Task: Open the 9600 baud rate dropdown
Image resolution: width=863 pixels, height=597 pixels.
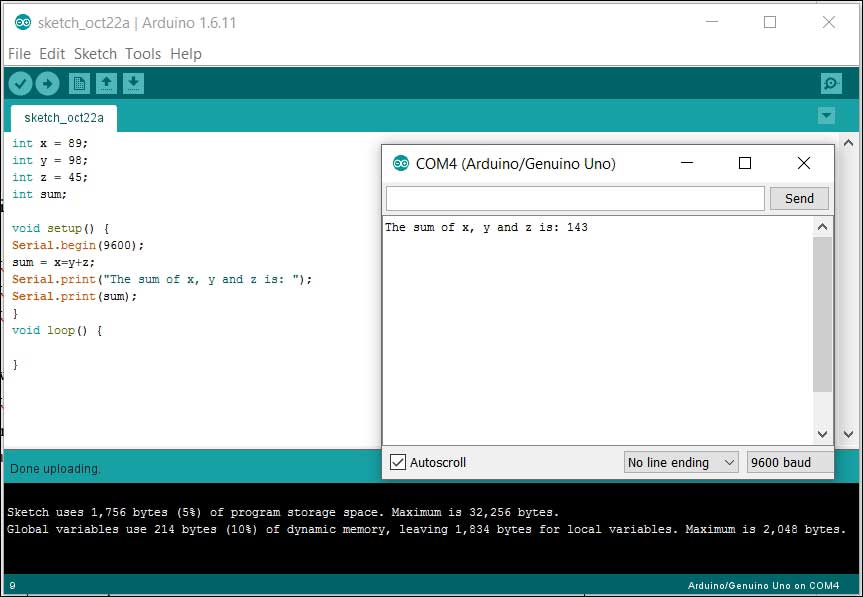Action: [x=790, y=462]
